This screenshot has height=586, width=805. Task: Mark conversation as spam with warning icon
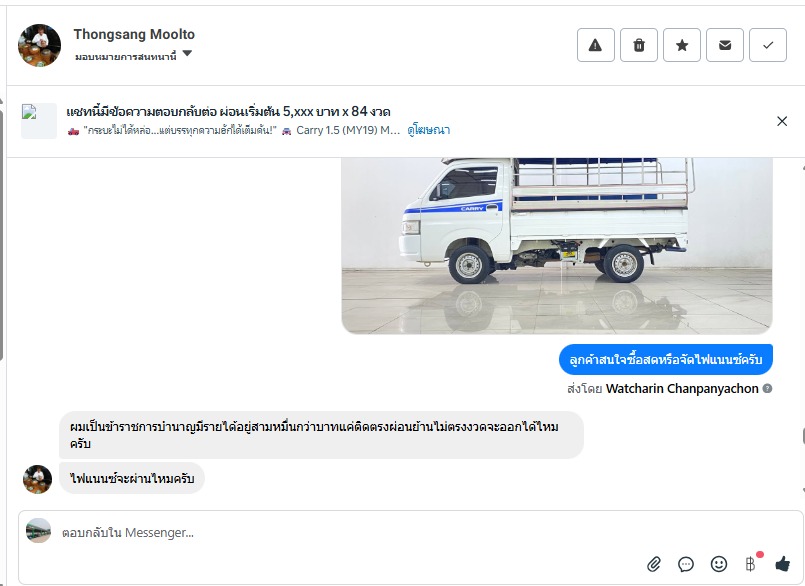pyautogui.click(x=596, y=45)
